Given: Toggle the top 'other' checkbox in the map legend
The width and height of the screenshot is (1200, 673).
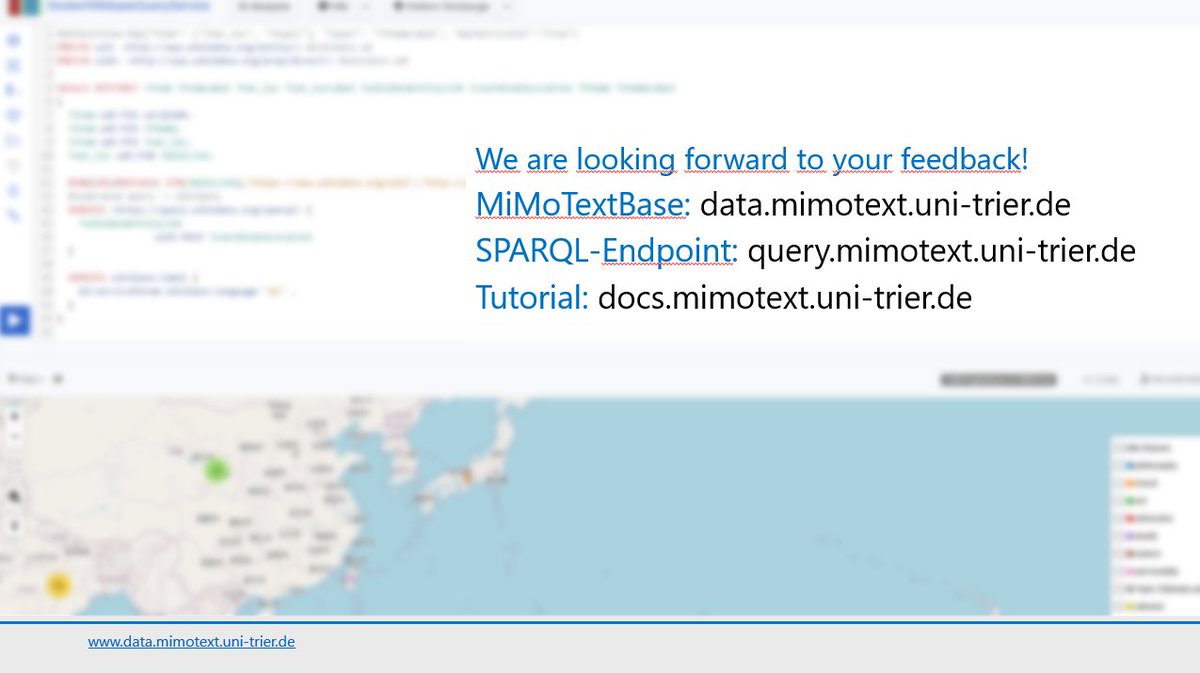Looking at the screenshot, I should (x=1117, y=446).
